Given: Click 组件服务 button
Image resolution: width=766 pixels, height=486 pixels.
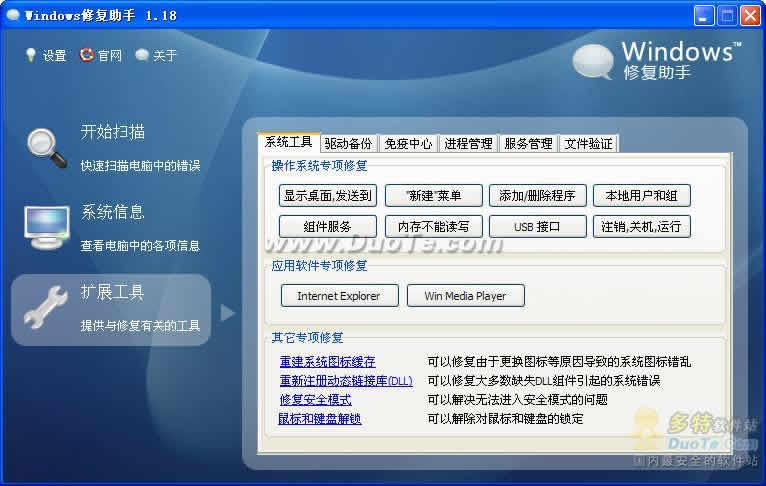Looking at the screenshot, I should [x=328, y=227].
